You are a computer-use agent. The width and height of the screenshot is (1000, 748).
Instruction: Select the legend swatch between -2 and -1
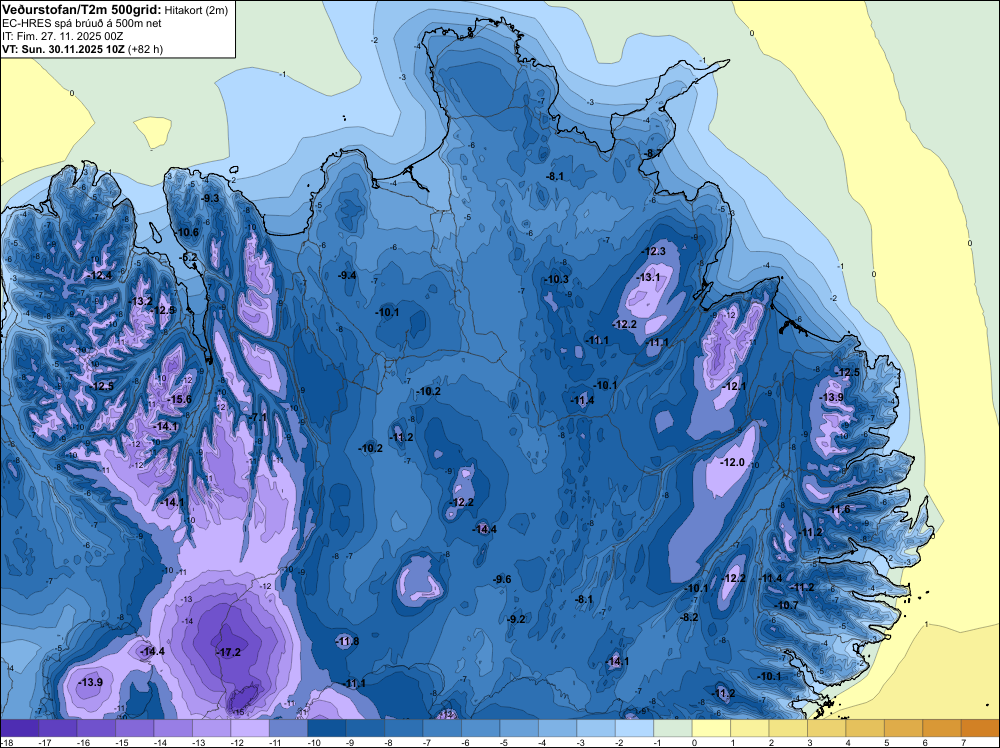[x=635, y=728]
